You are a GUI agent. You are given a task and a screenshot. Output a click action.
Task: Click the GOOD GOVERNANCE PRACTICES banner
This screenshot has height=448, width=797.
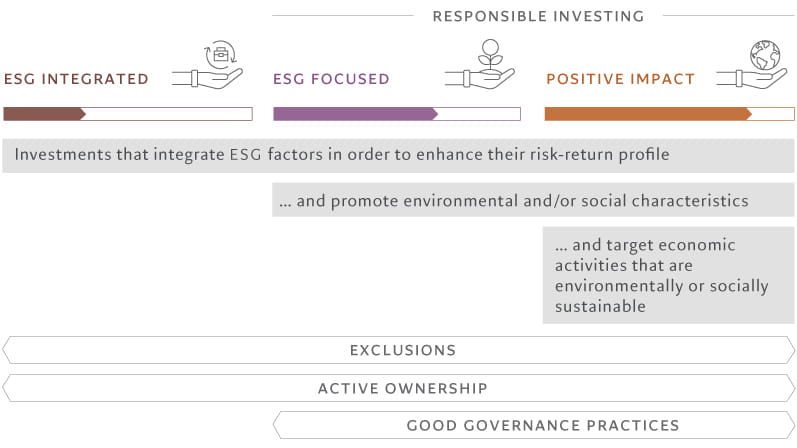[x=542, y=425]
